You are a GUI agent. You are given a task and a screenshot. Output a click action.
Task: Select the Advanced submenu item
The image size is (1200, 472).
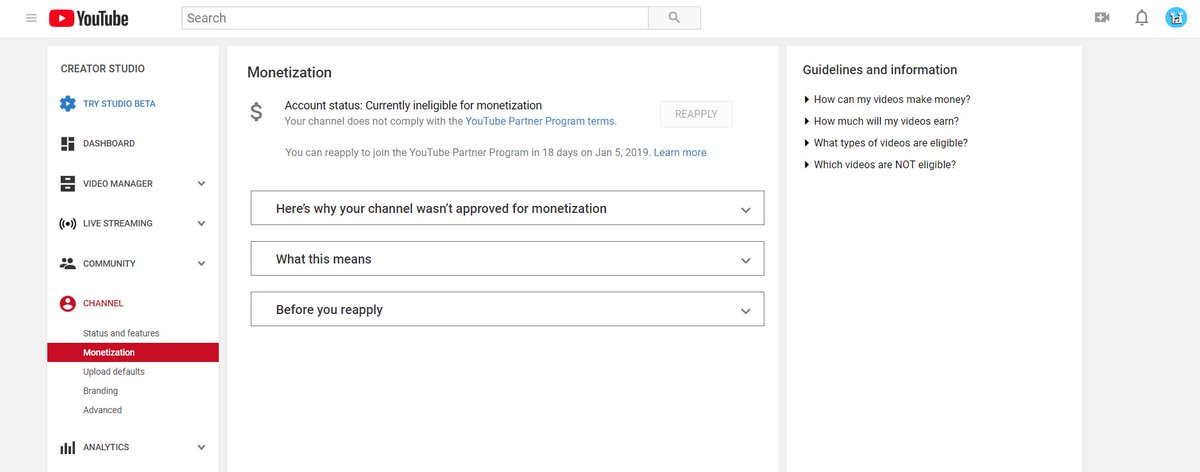(x=102, y=410)
